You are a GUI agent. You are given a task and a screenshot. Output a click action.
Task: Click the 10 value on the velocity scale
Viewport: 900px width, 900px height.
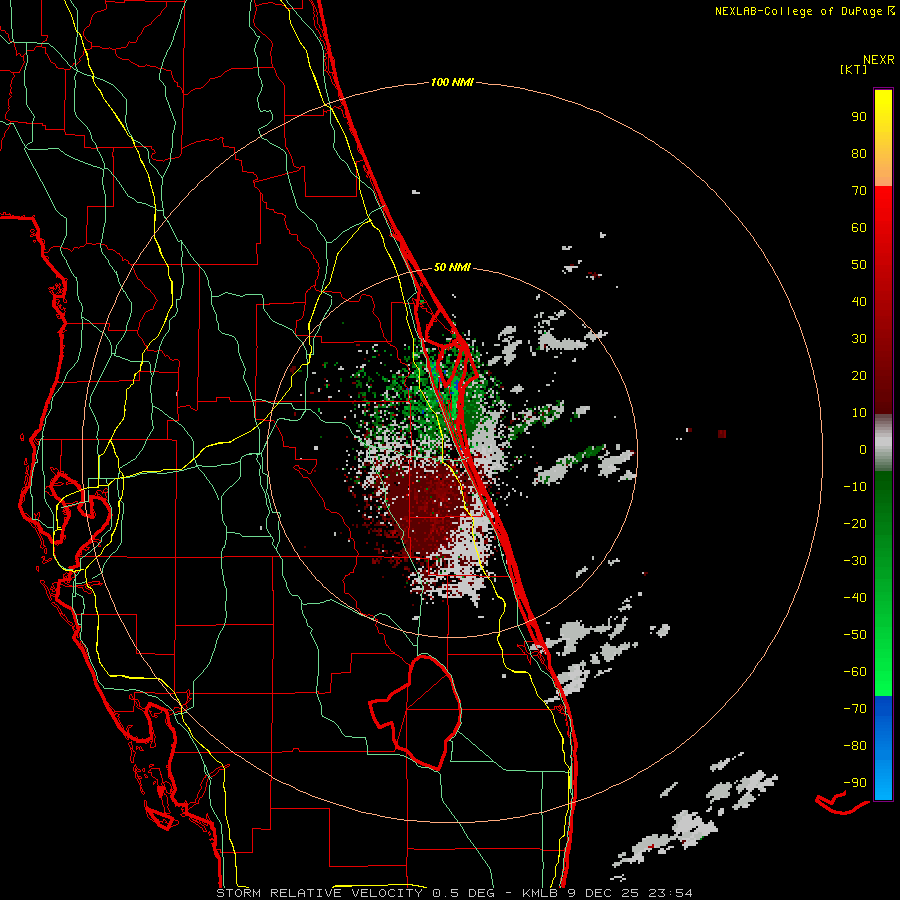(859, 413)
